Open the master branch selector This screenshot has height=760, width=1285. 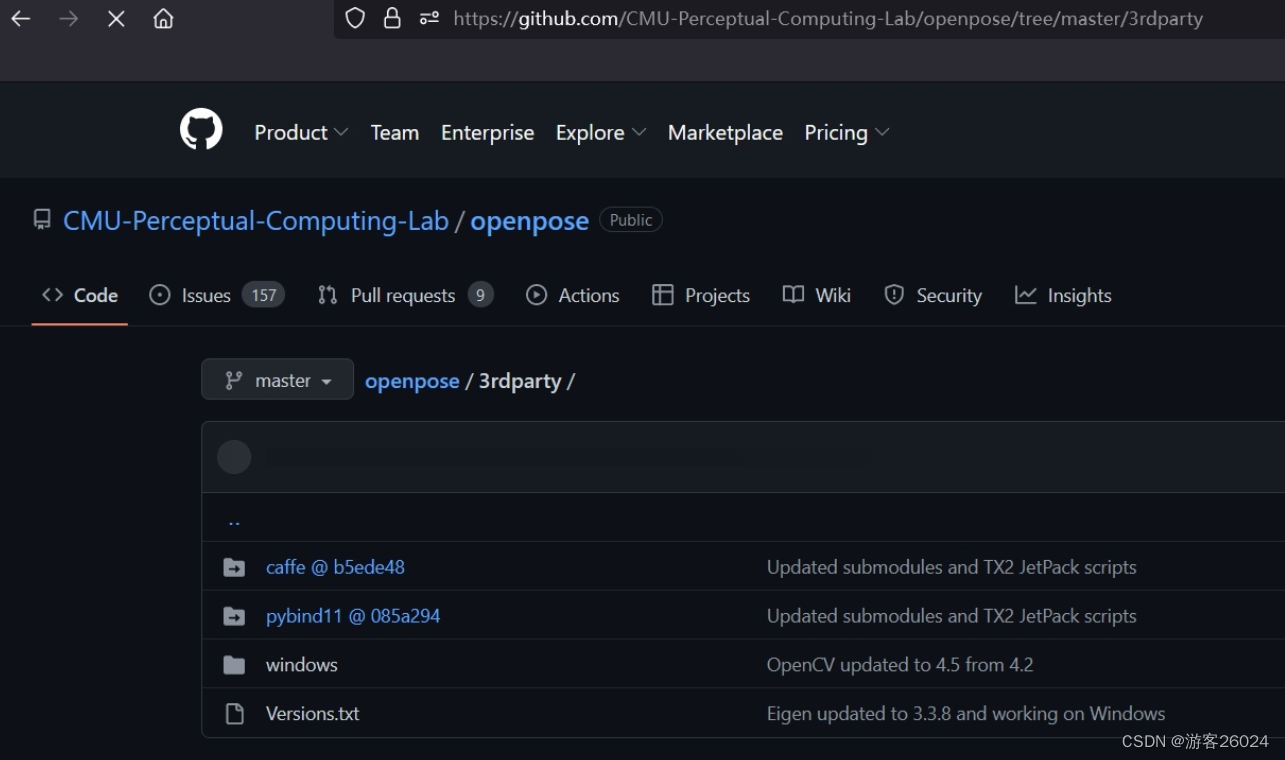(277, 380)
